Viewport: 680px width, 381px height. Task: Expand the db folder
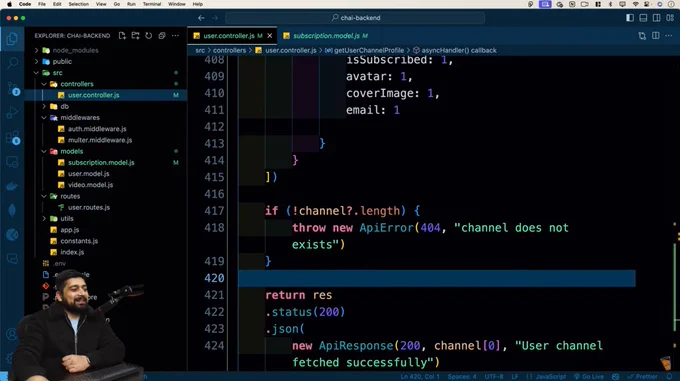[x=44, y=106]
